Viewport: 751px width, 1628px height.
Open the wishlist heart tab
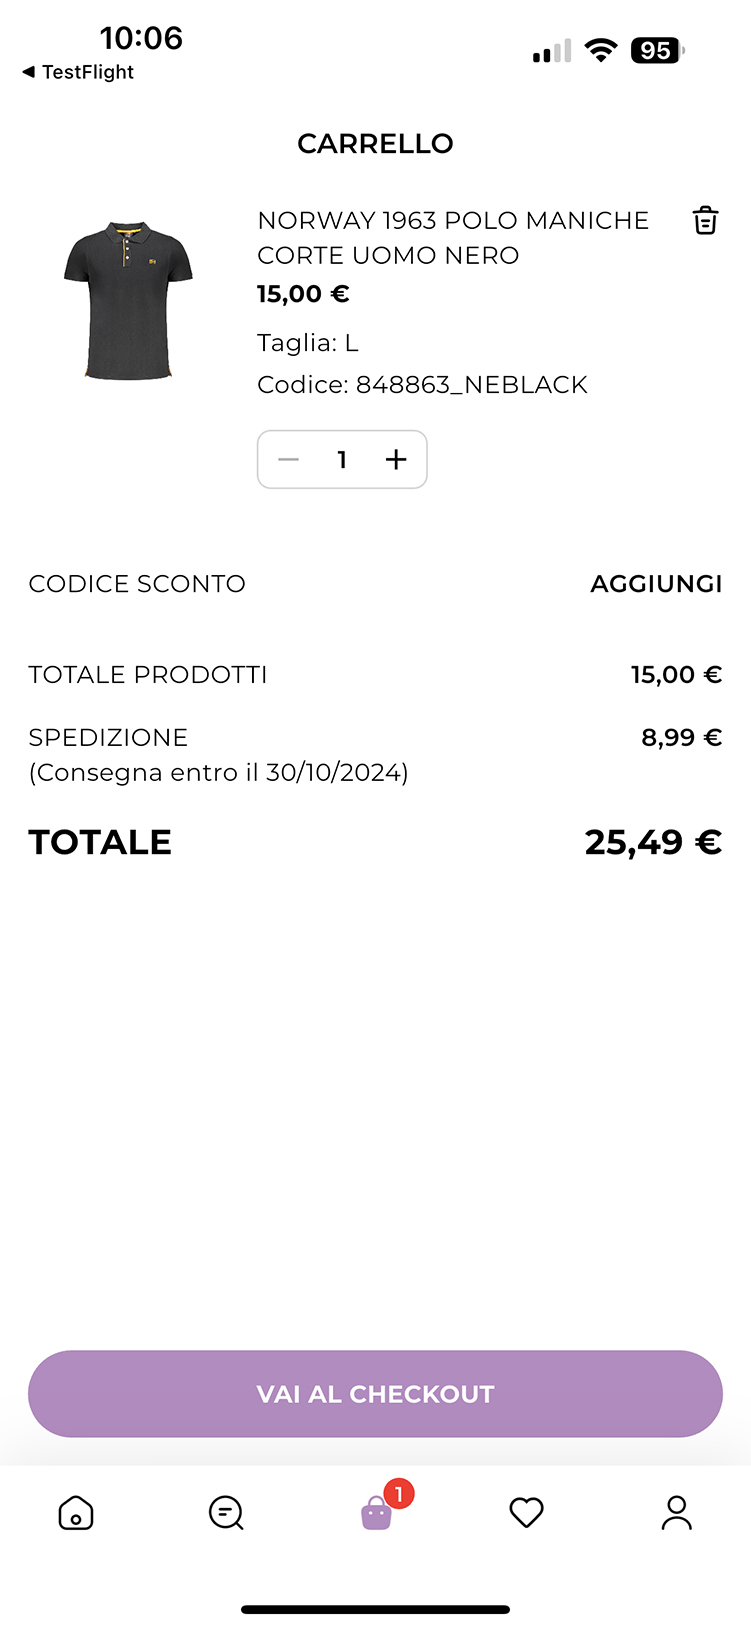[x=526, y=1513]
